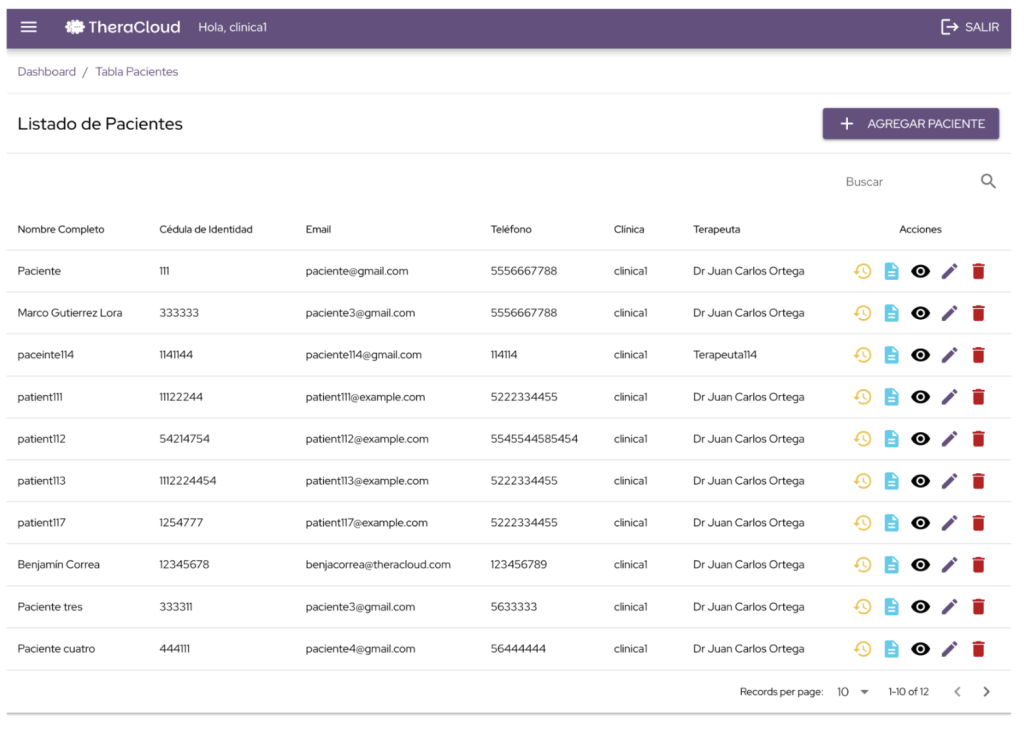Open the hamburger menu
Image resolution: width=1024 pixels, height=729 pixels.
tap(29, 27)
